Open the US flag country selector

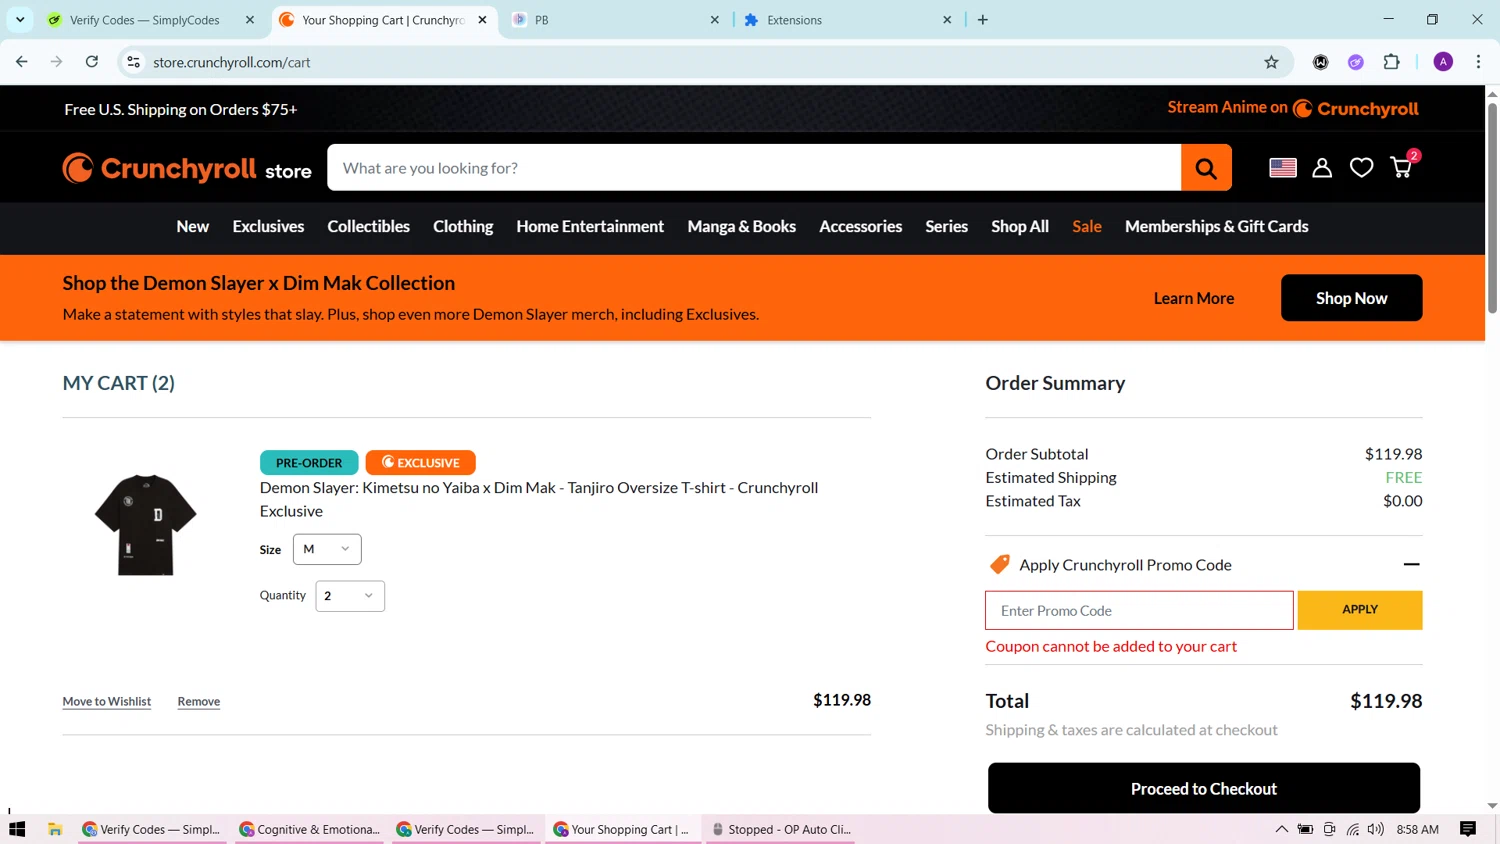[x=1282, y=168]
